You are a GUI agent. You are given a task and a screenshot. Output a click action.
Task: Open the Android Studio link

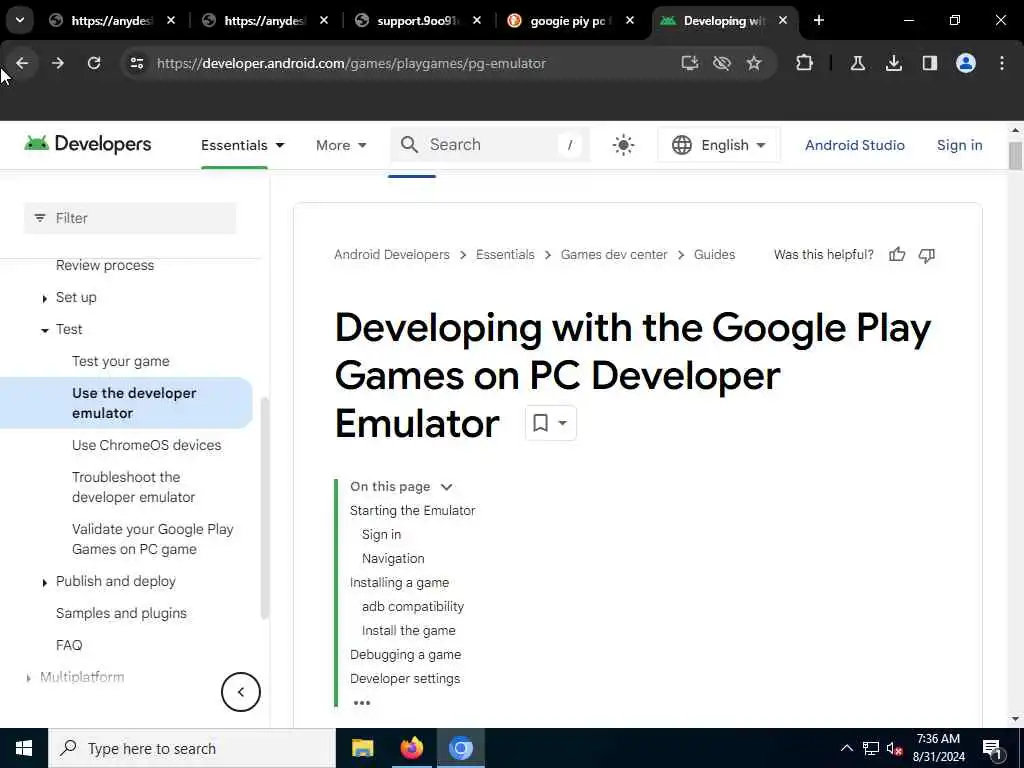click(x=854, y=145)
